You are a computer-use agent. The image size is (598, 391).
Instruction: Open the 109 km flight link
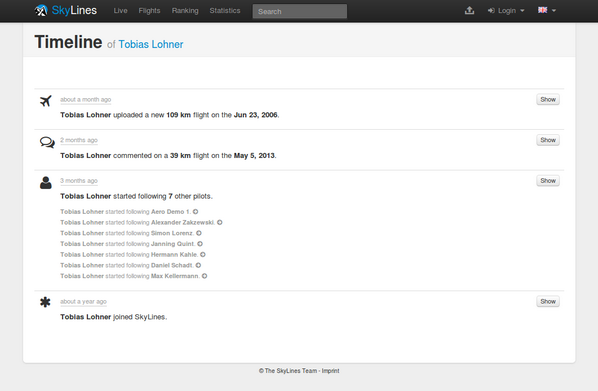[178, 115]
